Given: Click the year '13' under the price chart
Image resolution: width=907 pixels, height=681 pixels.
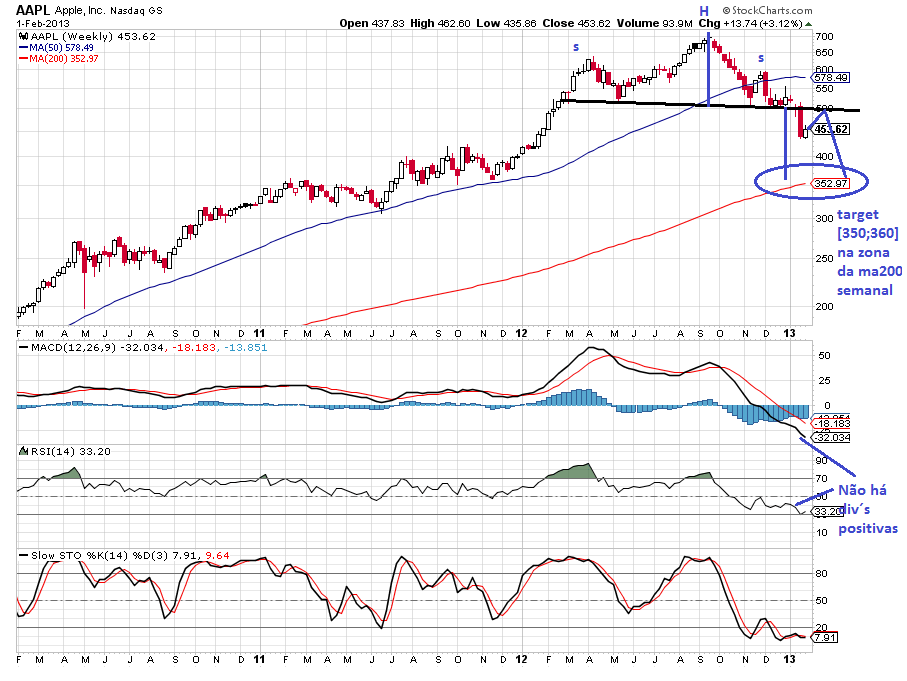Looking at the screenshot, I should click(x=789, y=333).
